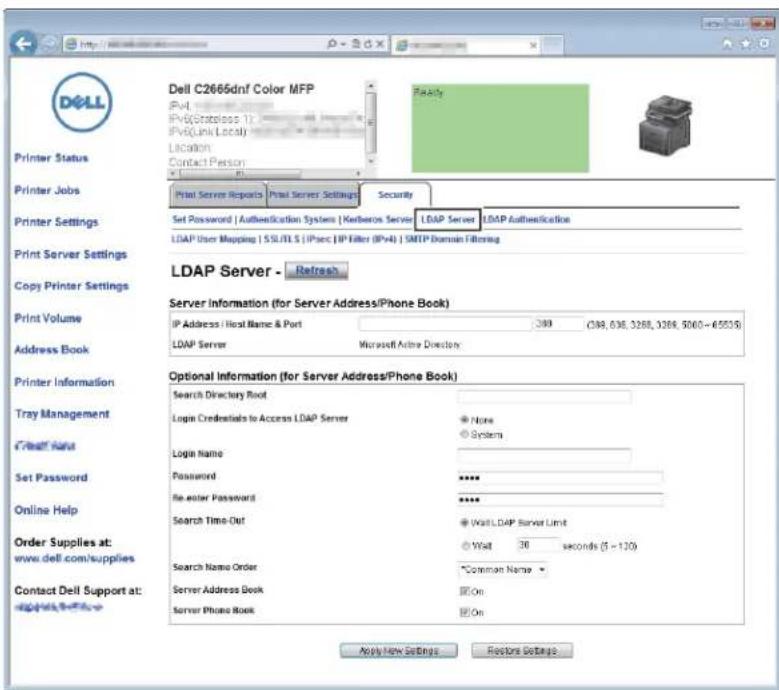This screenshot has height=690, width=779.
Task: Click the Password field
Action: (560, 478)
